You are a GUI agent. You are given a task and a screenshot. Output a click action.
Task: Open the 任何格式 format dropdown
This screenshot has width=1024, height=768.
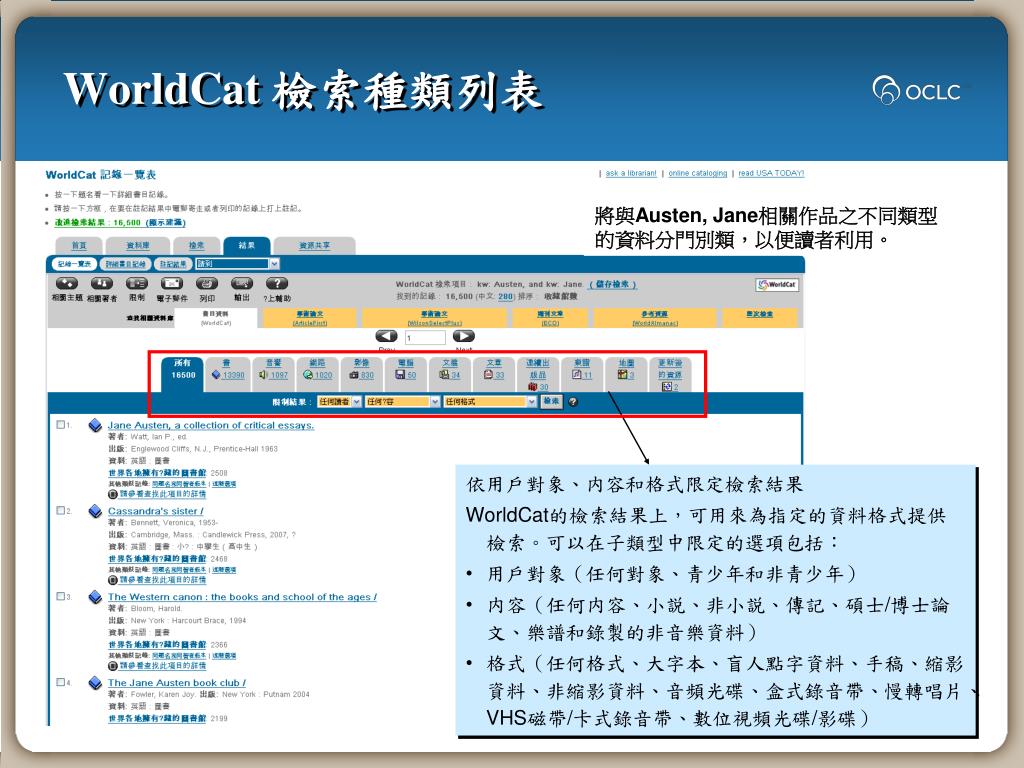490,402
